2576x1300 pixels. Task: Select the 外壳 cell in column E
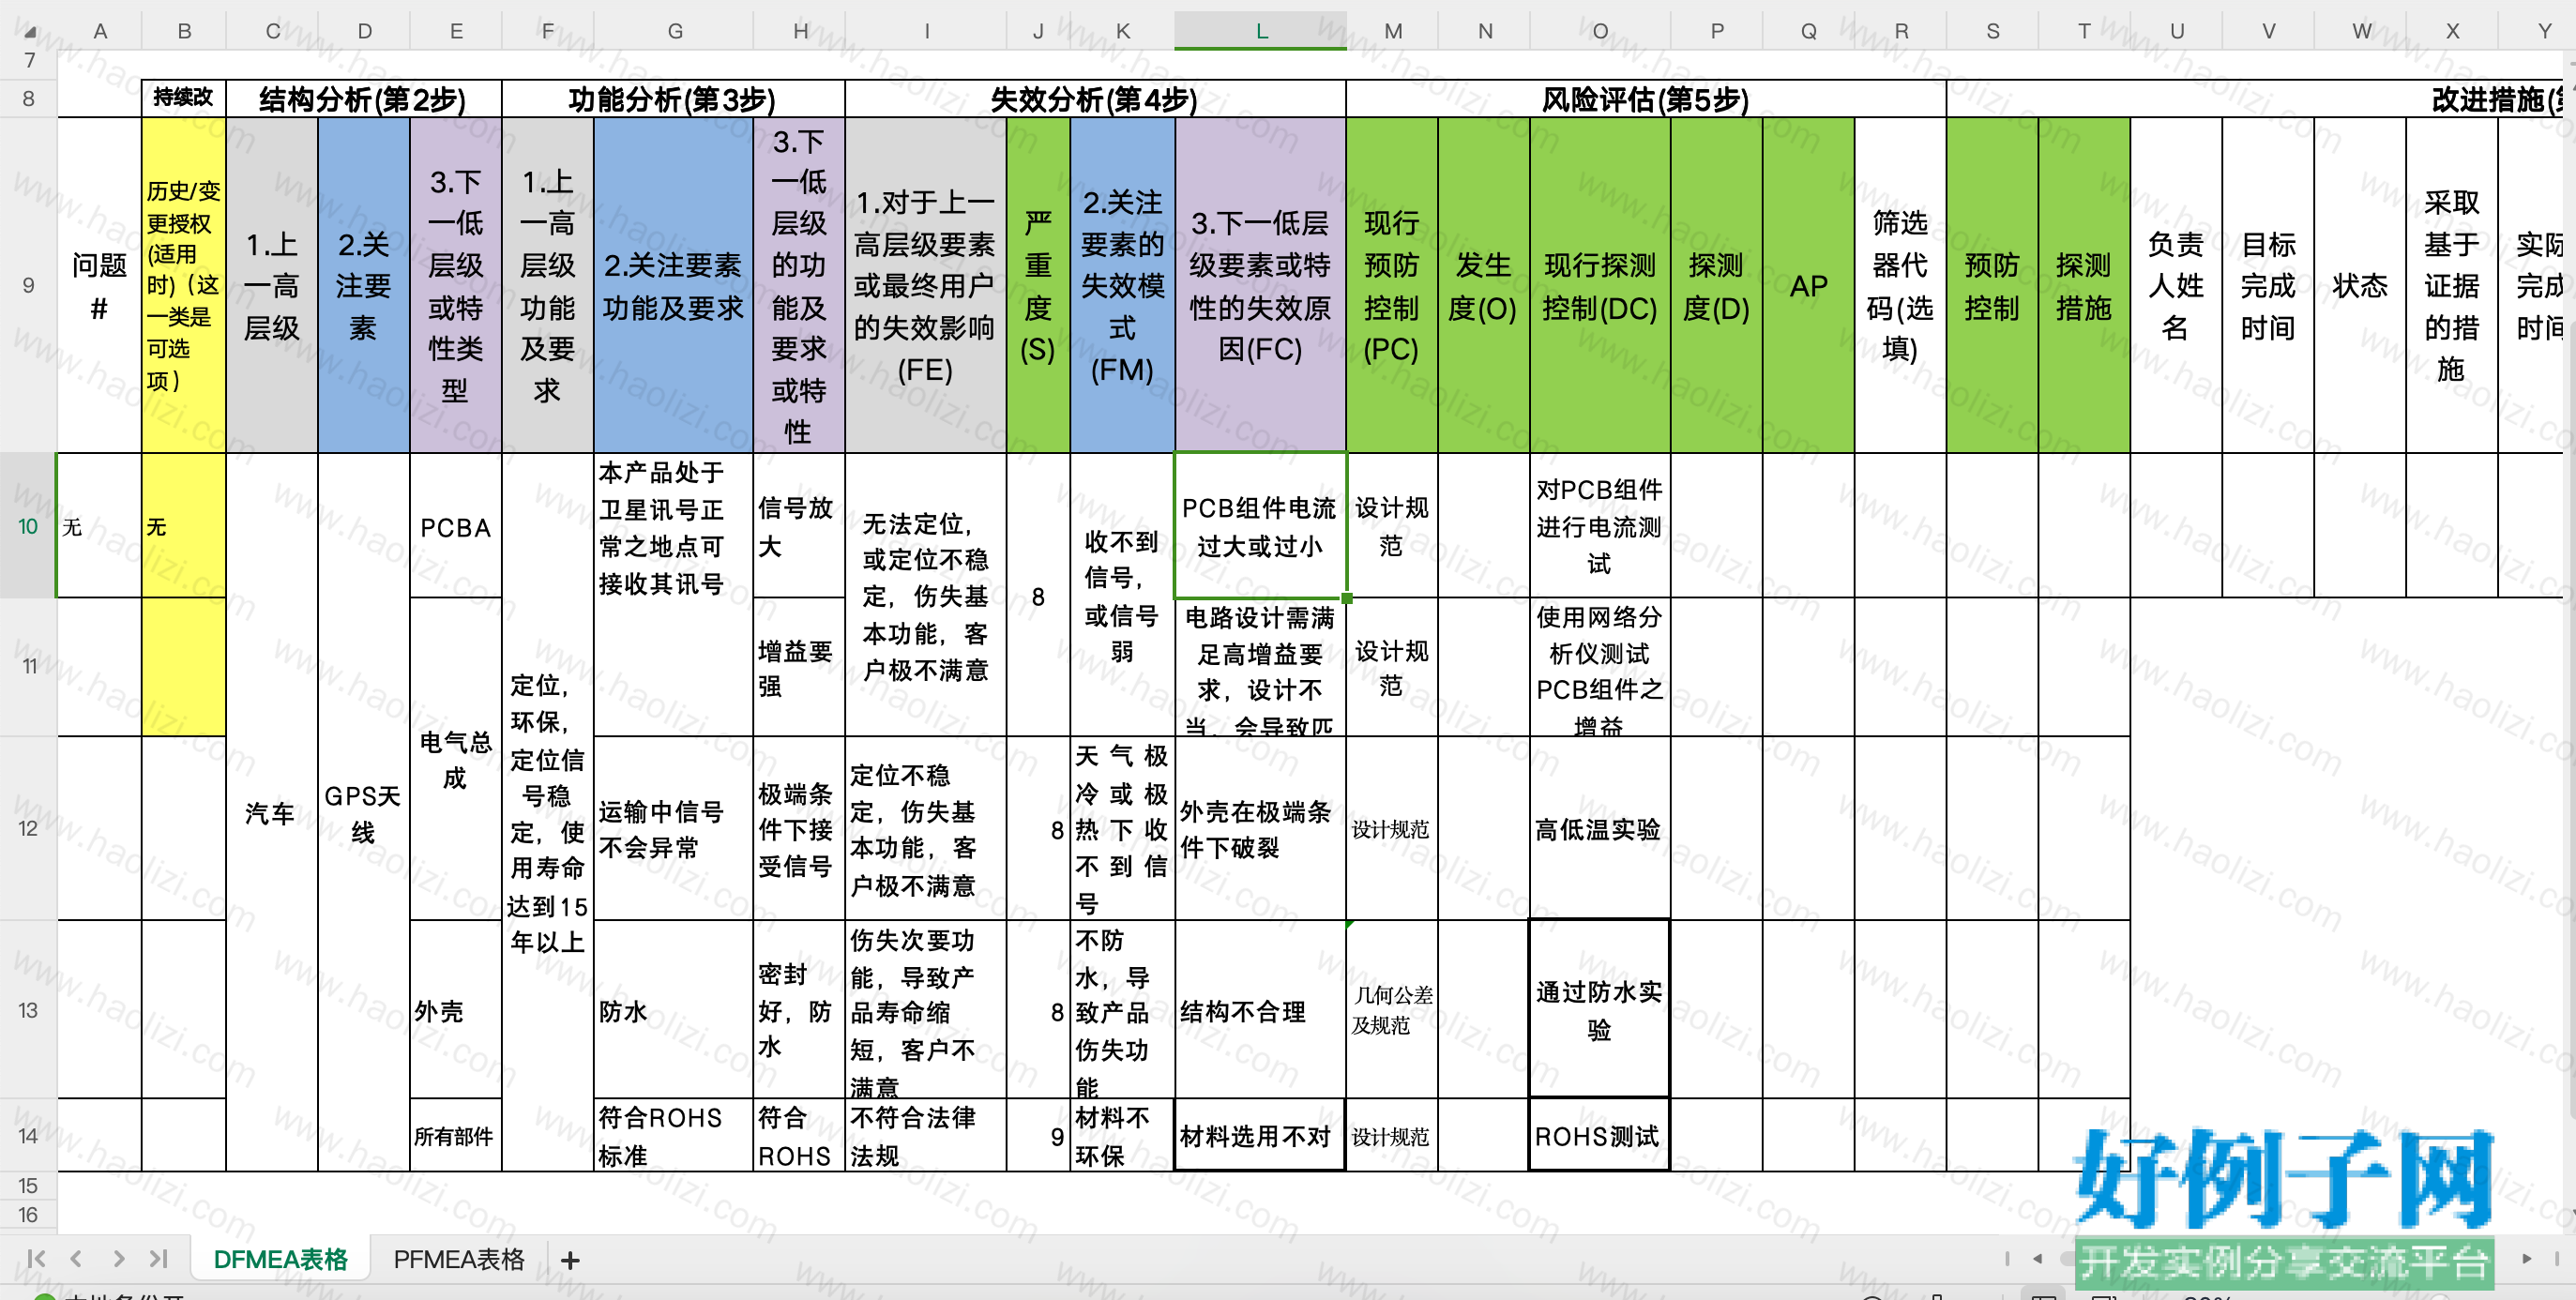(456, 1010)
